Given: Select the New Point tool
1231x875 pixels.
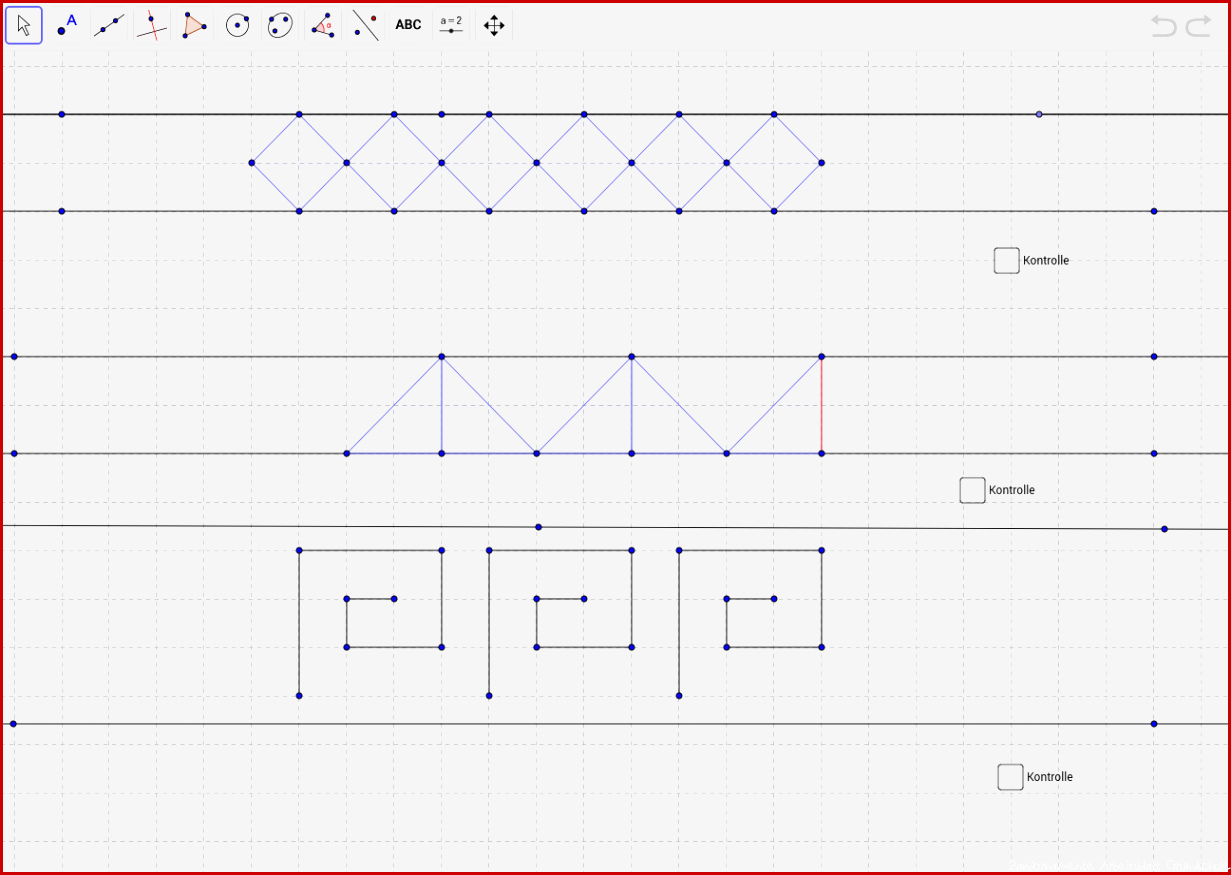Looking at the screenshot, I should [67, 25].
